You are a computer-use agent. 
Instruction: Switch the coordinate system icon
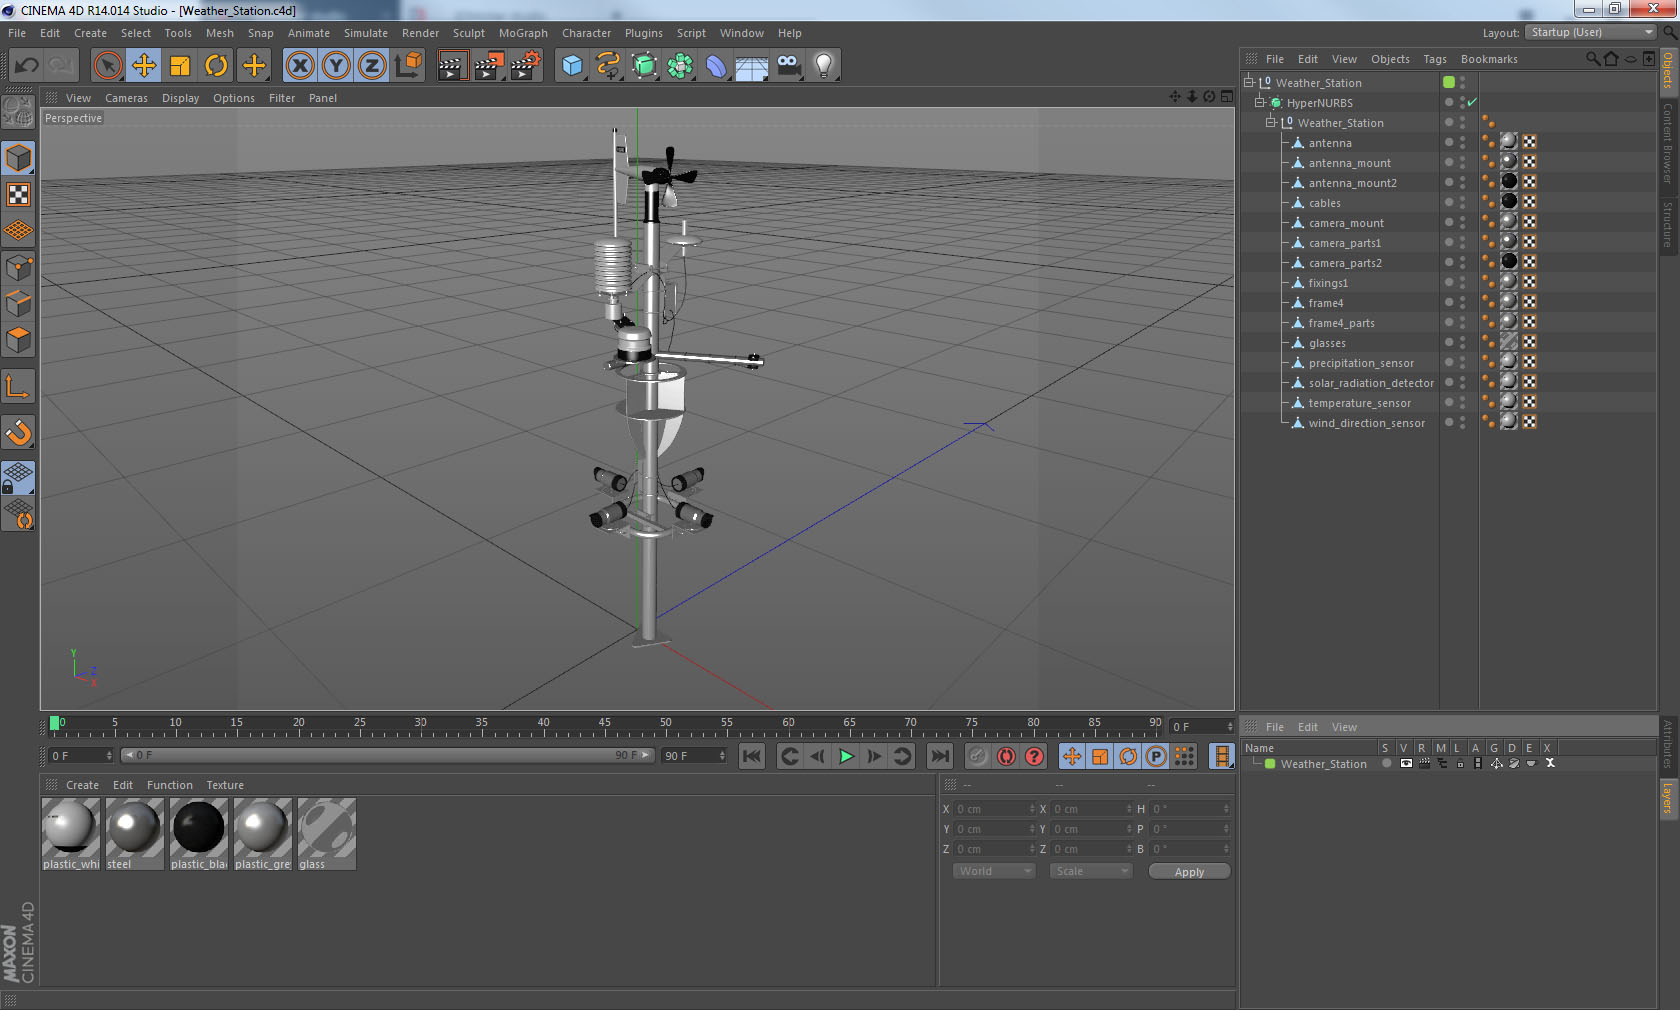pos(408,66)
